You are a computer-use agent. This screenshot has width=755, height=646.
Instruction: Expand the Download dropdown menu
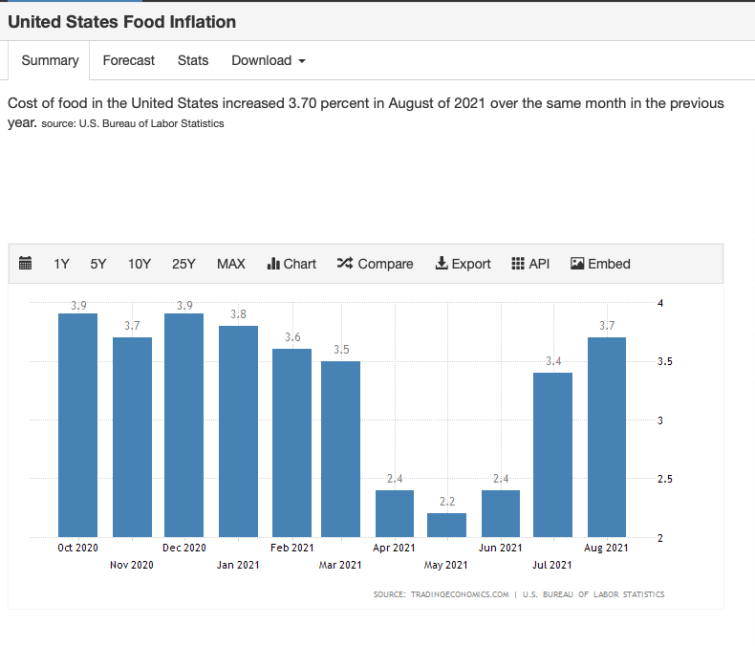tap(268, 60)
